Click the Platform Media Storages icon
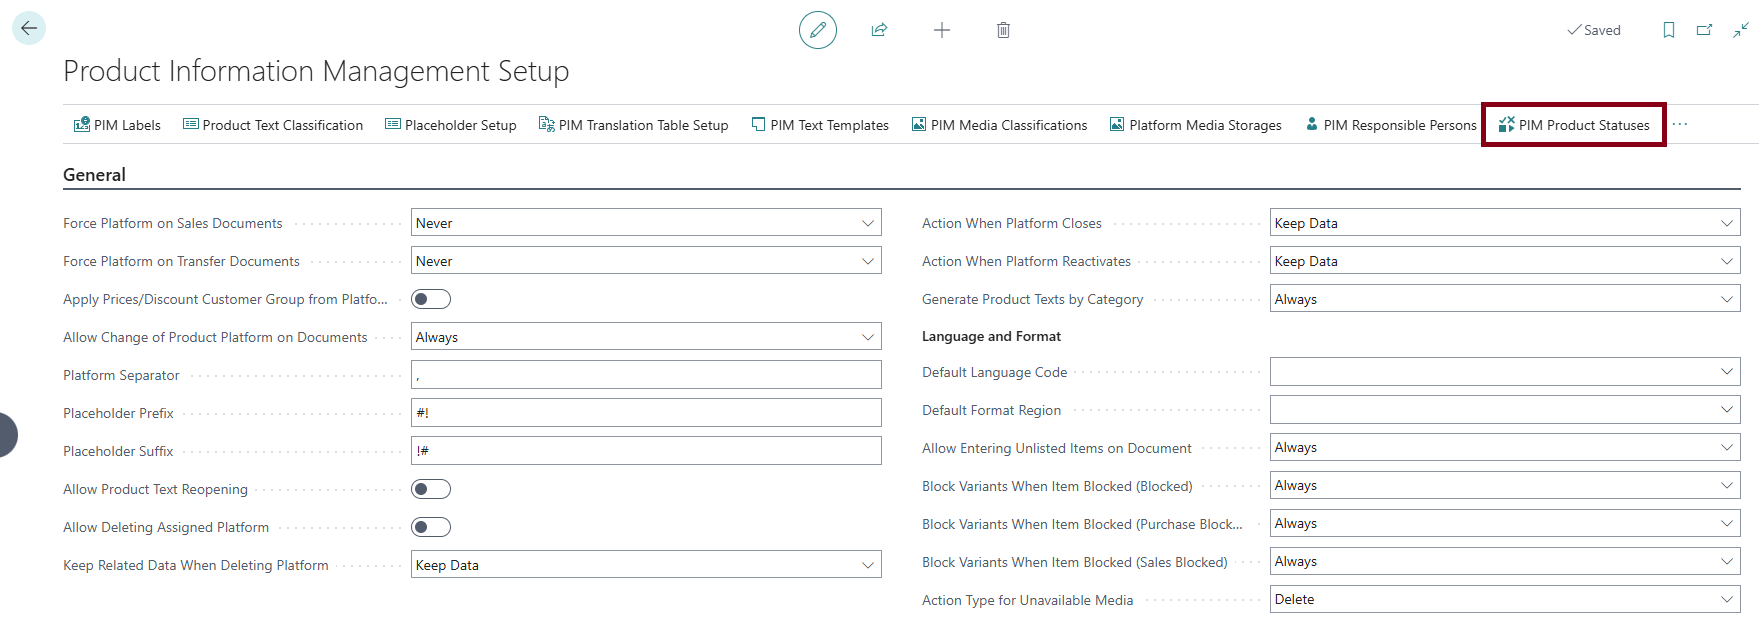The image size is (1759, 625). tap(1117, 124)
